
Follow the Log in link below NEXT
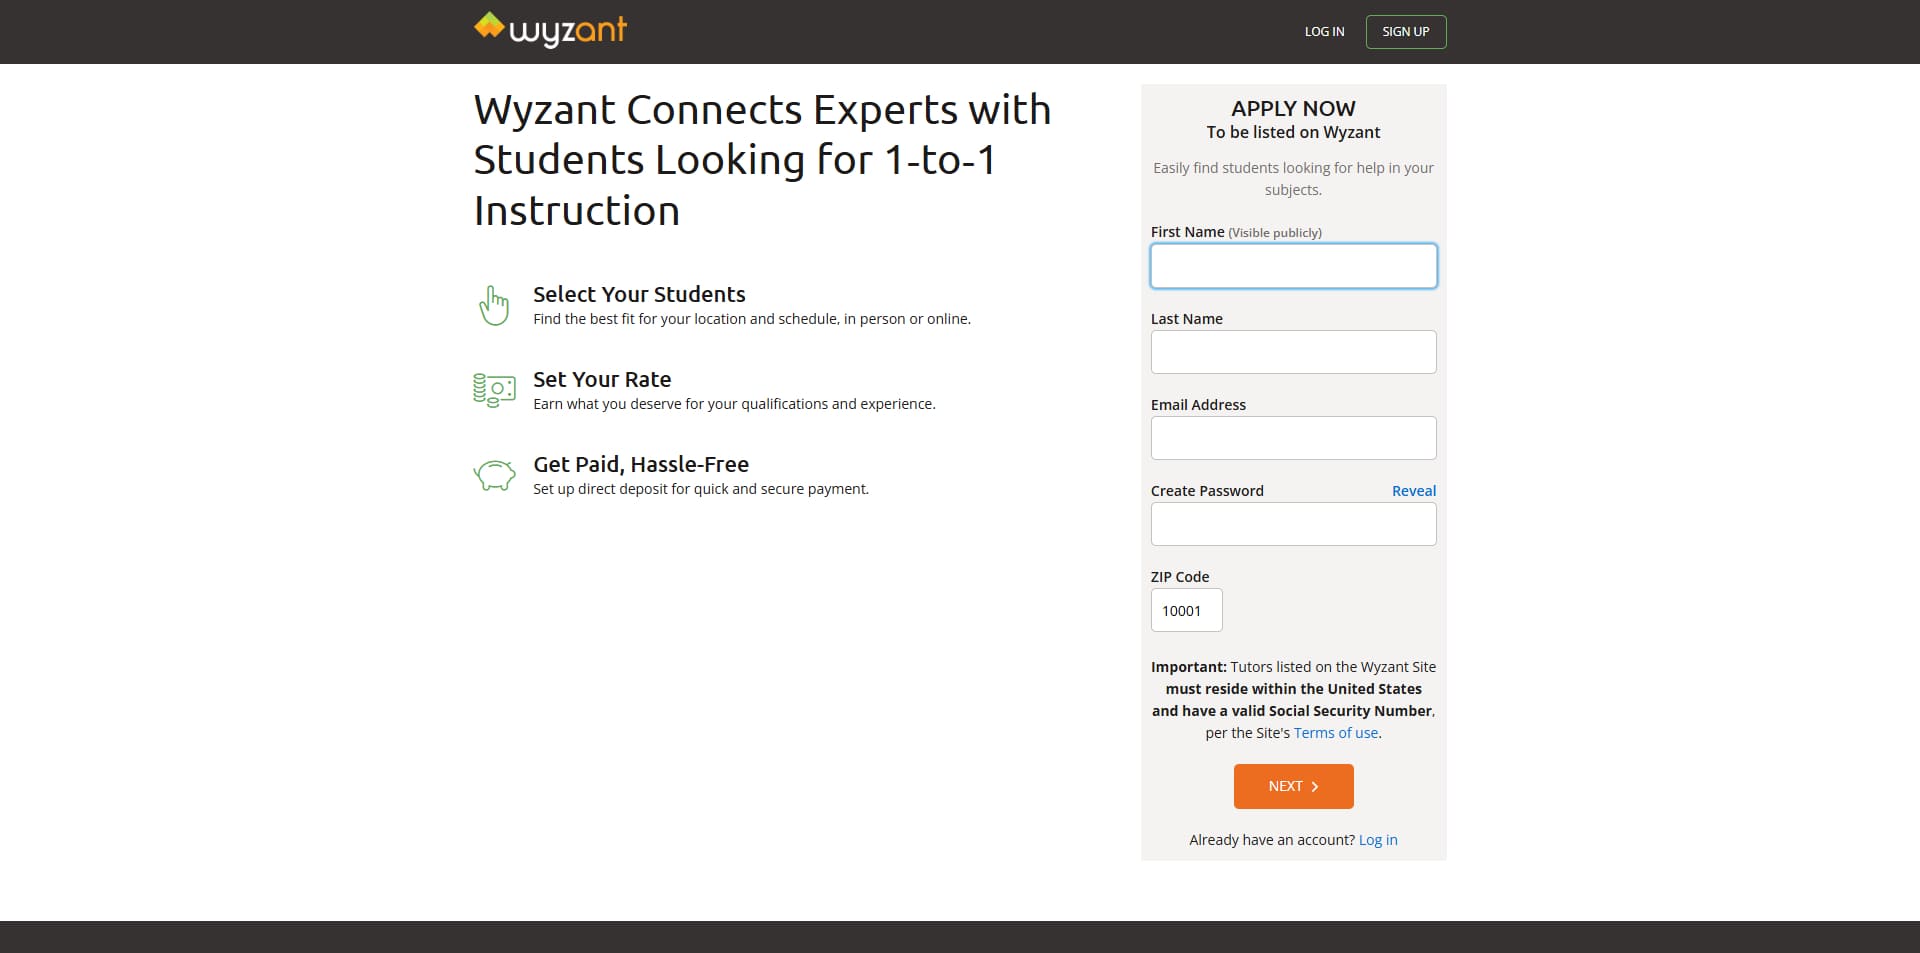[1378, 840]
